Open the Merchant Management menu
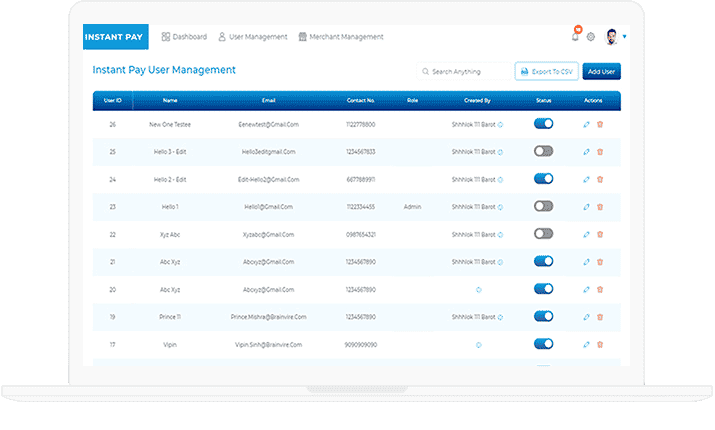 tap(340, 37)
